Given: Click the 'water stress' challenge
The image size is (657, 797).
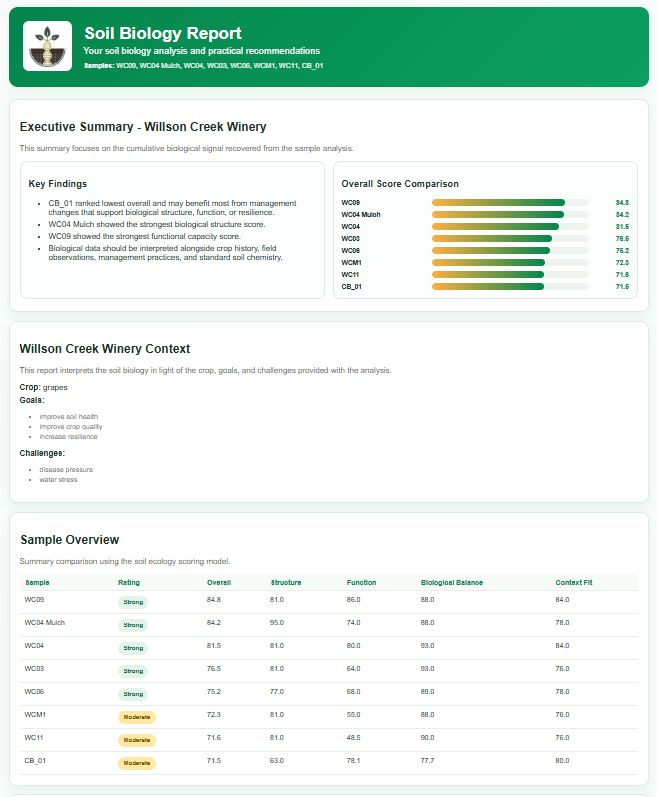Looking at the screenshot, I should [58, 480].
